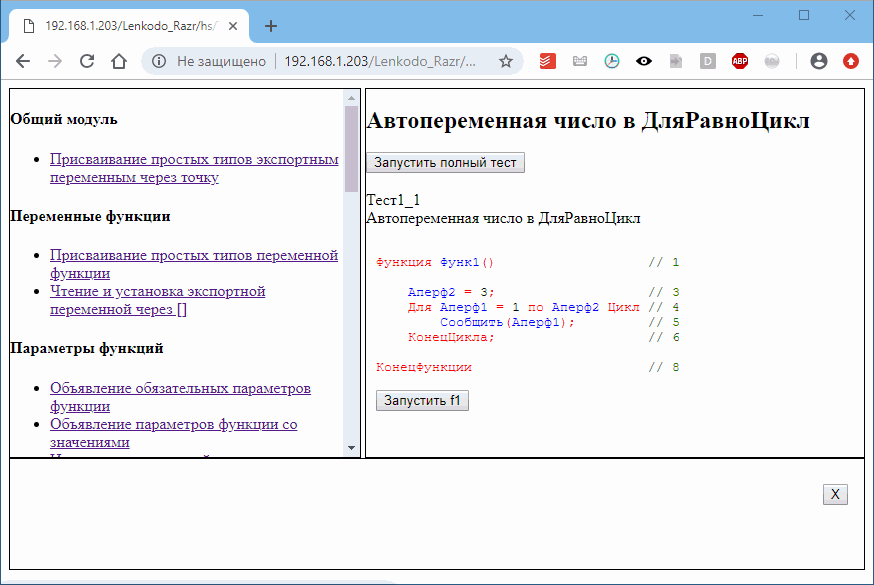Go forward to the next page

(x=55, y=61)
